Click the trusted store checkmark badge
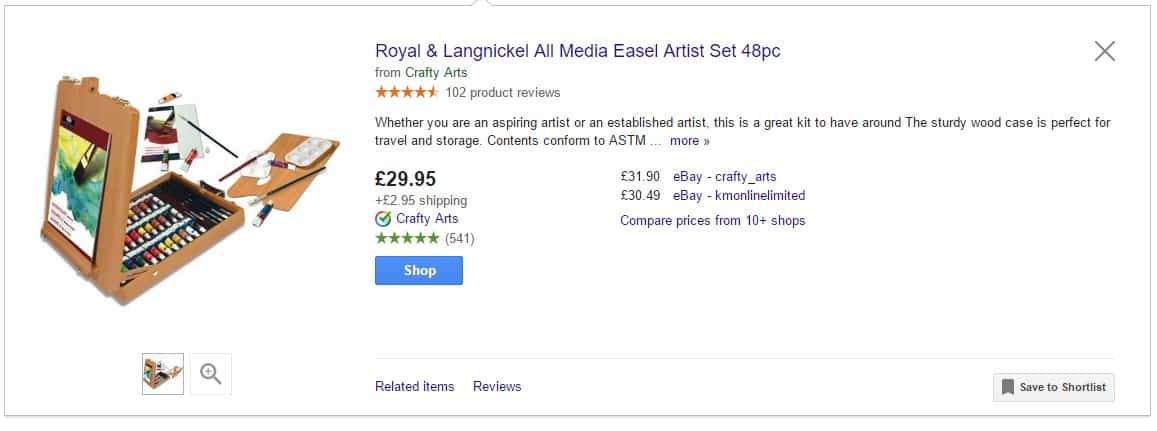 click(383, 219)
